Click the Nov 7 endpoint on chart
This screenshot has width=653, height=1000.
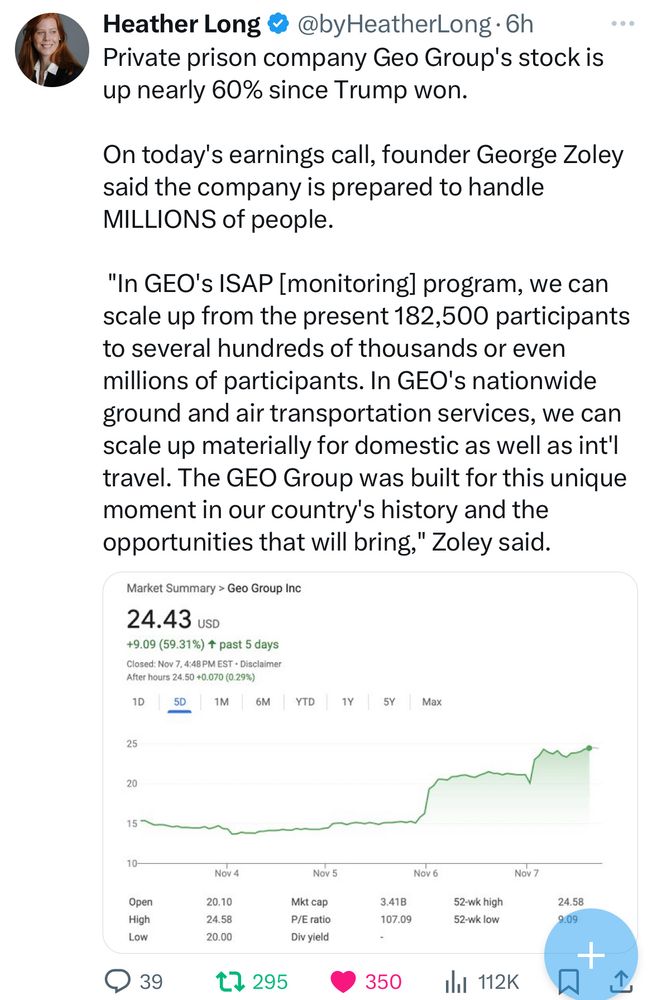(591, 747)
